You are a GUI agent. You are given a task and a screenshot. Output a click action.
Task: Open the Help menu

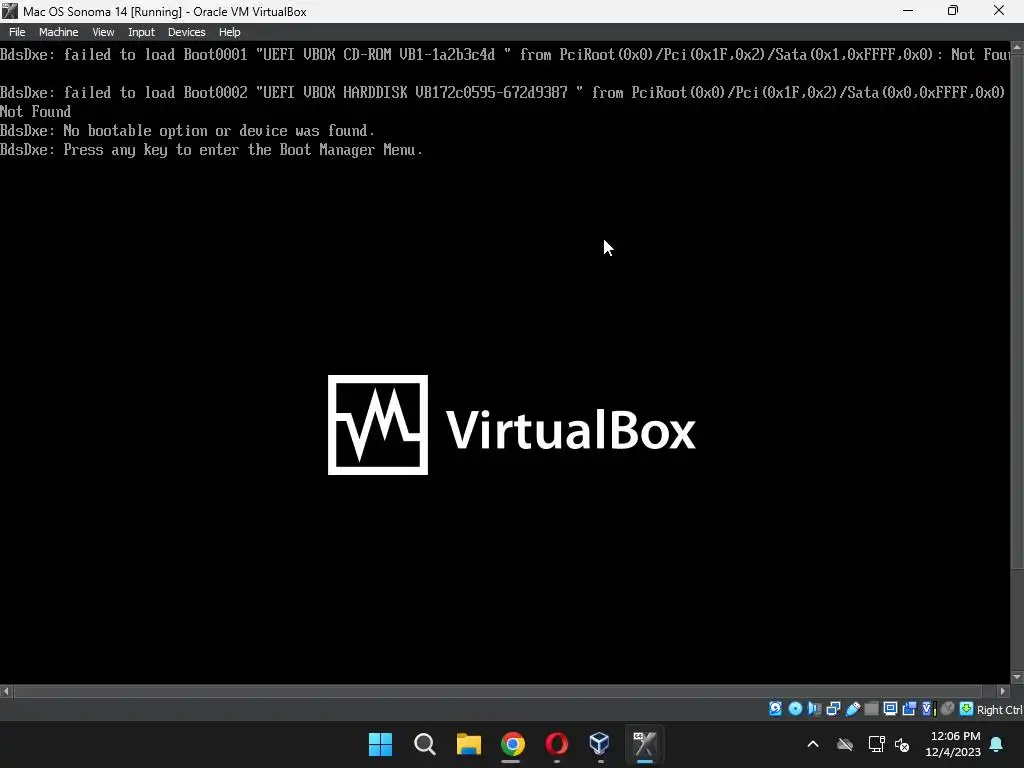click(229, 32)
